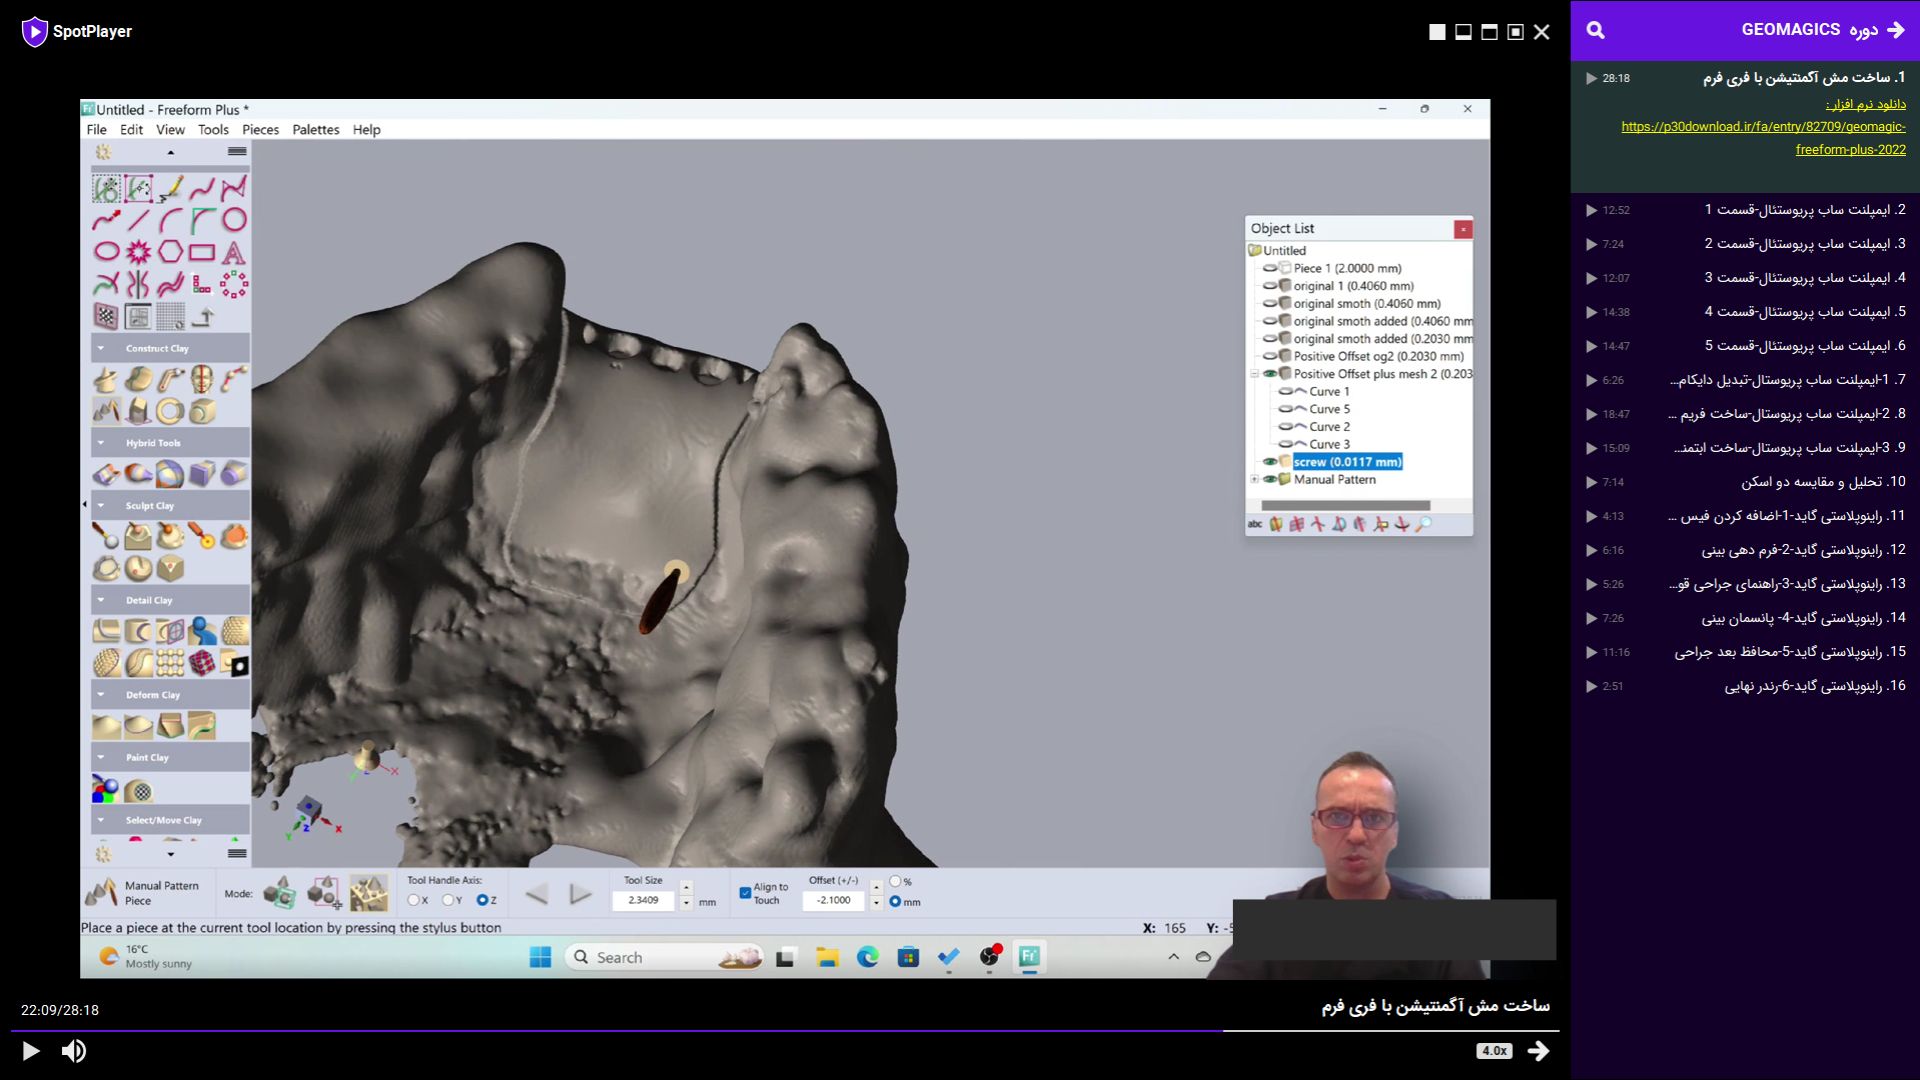
Task: Select the red lattice cube tool
Action: (x=202, y=662)
